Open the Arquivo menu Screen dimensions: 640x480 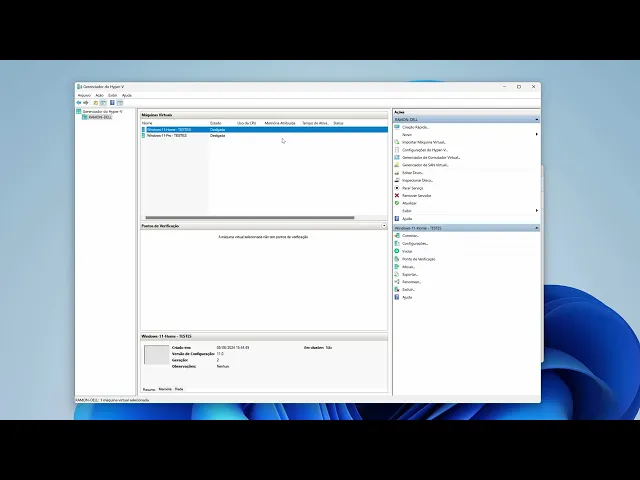[84, 95]
